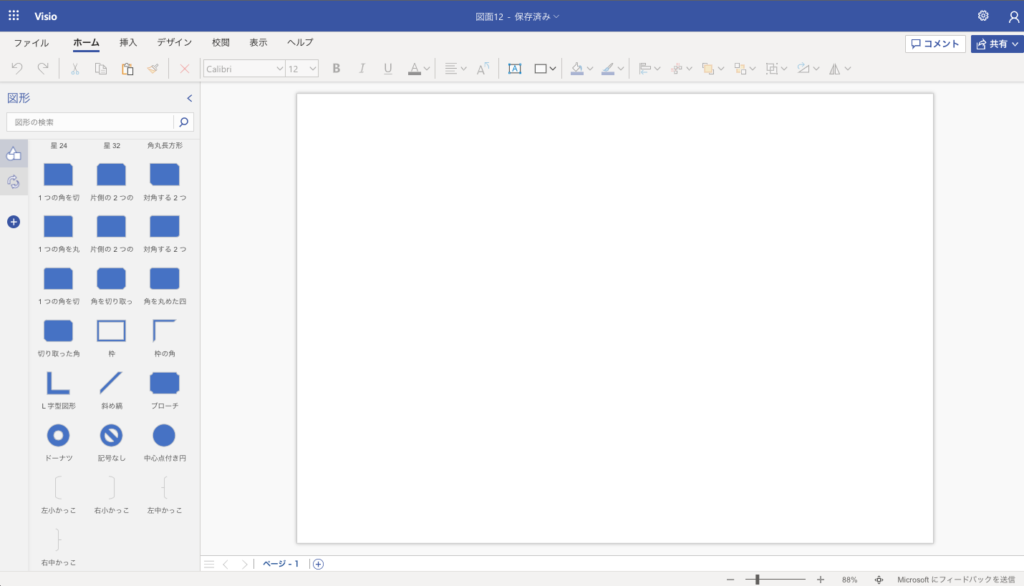
Task: Add a new page with plus icon
Action: point(318,564)
